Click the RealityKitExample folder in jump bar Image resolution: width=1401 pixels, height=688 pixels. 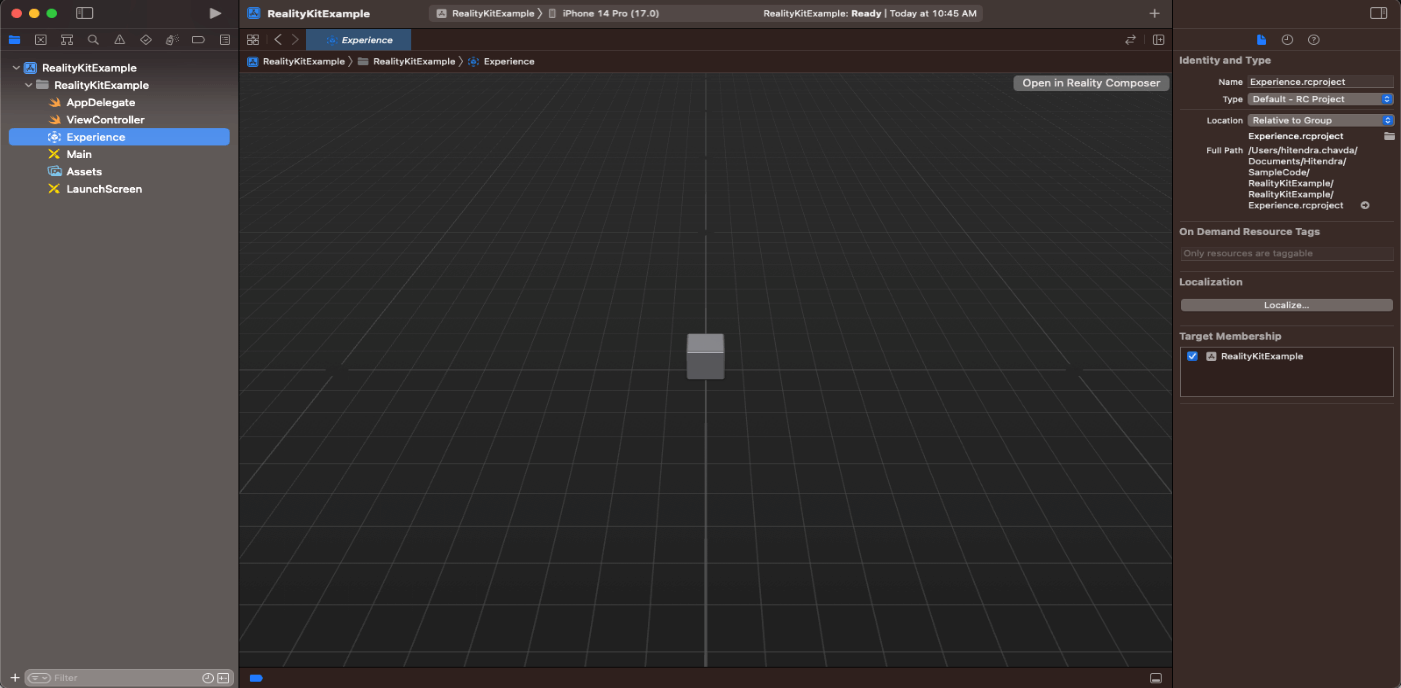406,61
